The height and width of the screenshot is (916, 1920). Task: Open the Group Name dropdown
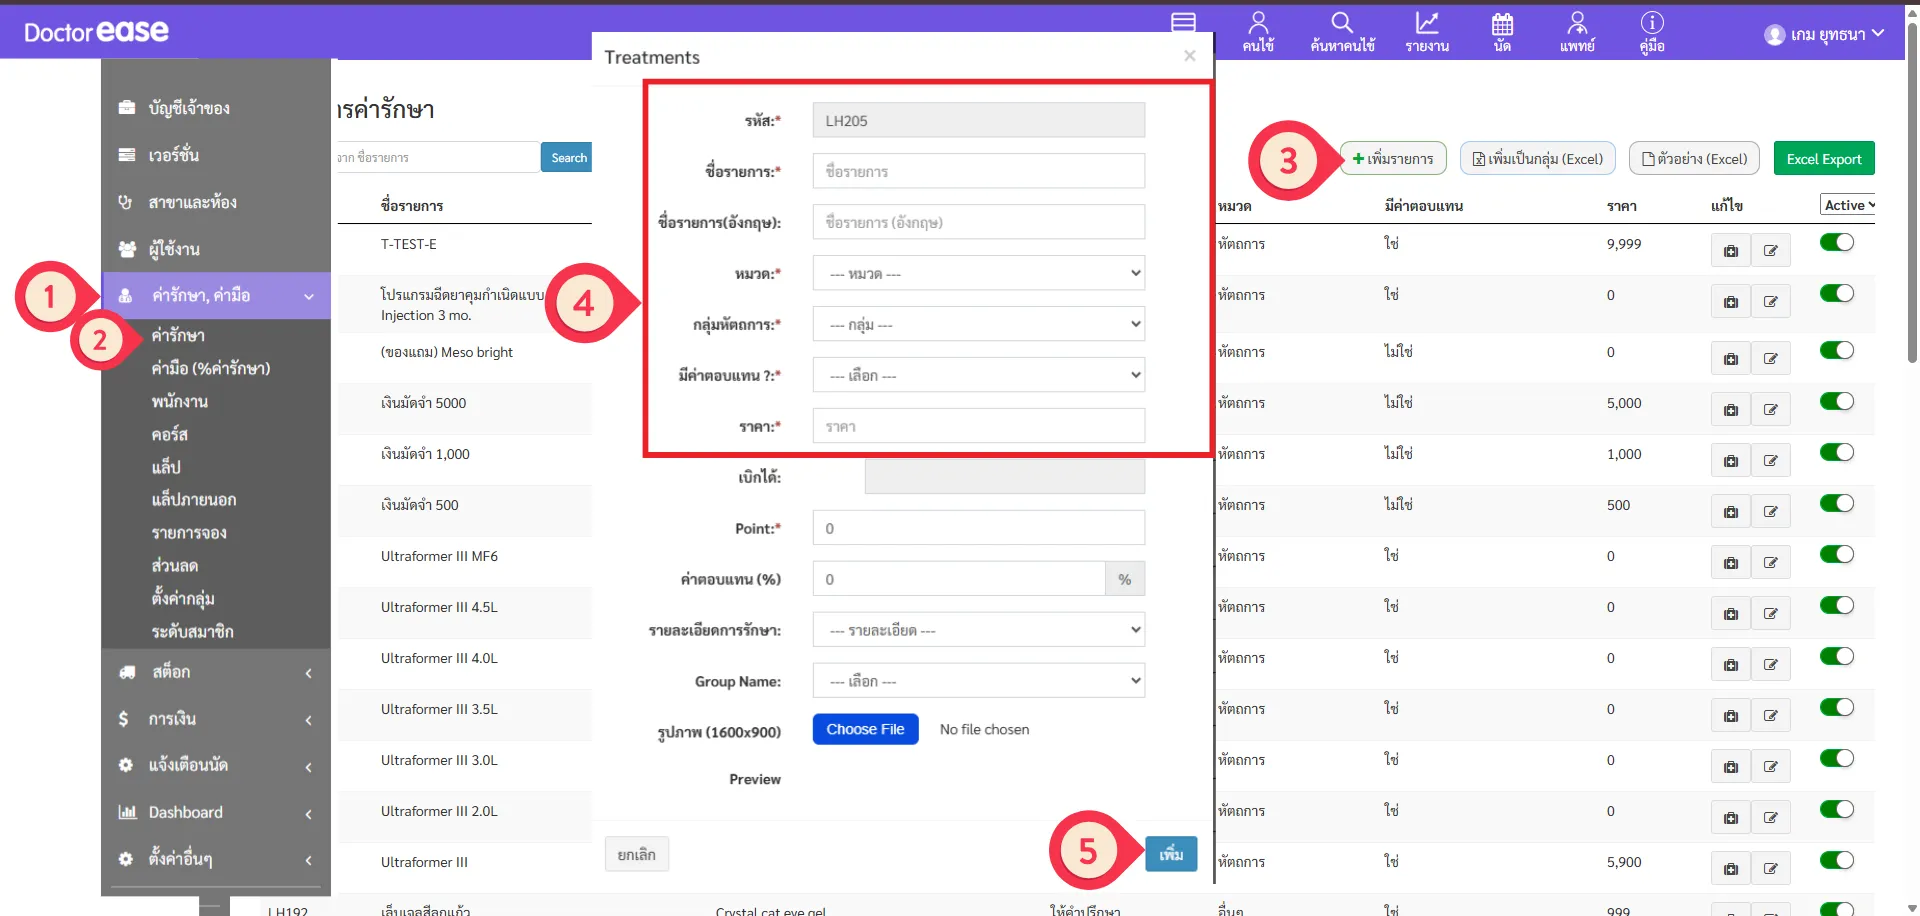point(978,682)
